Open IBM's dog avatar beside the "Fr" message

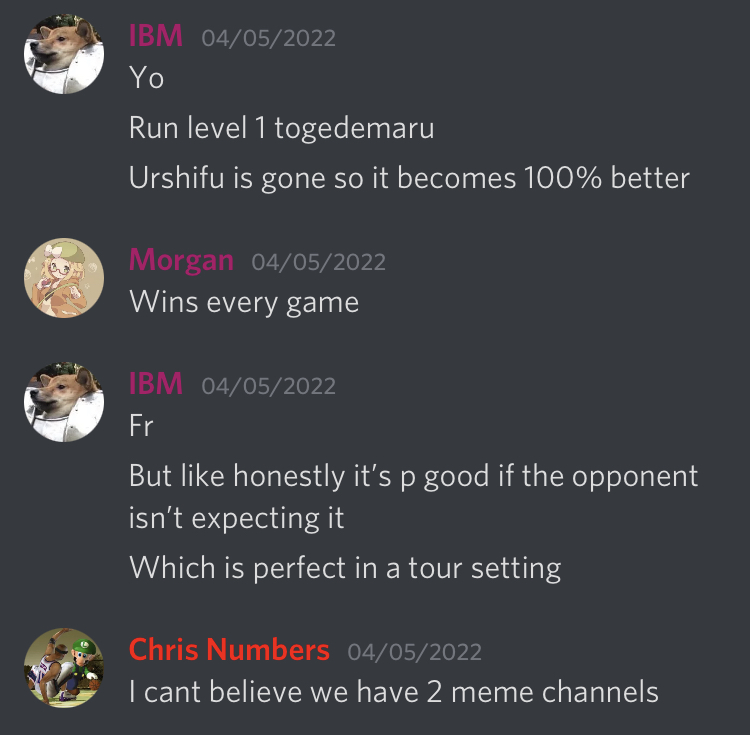coord(64,402)
